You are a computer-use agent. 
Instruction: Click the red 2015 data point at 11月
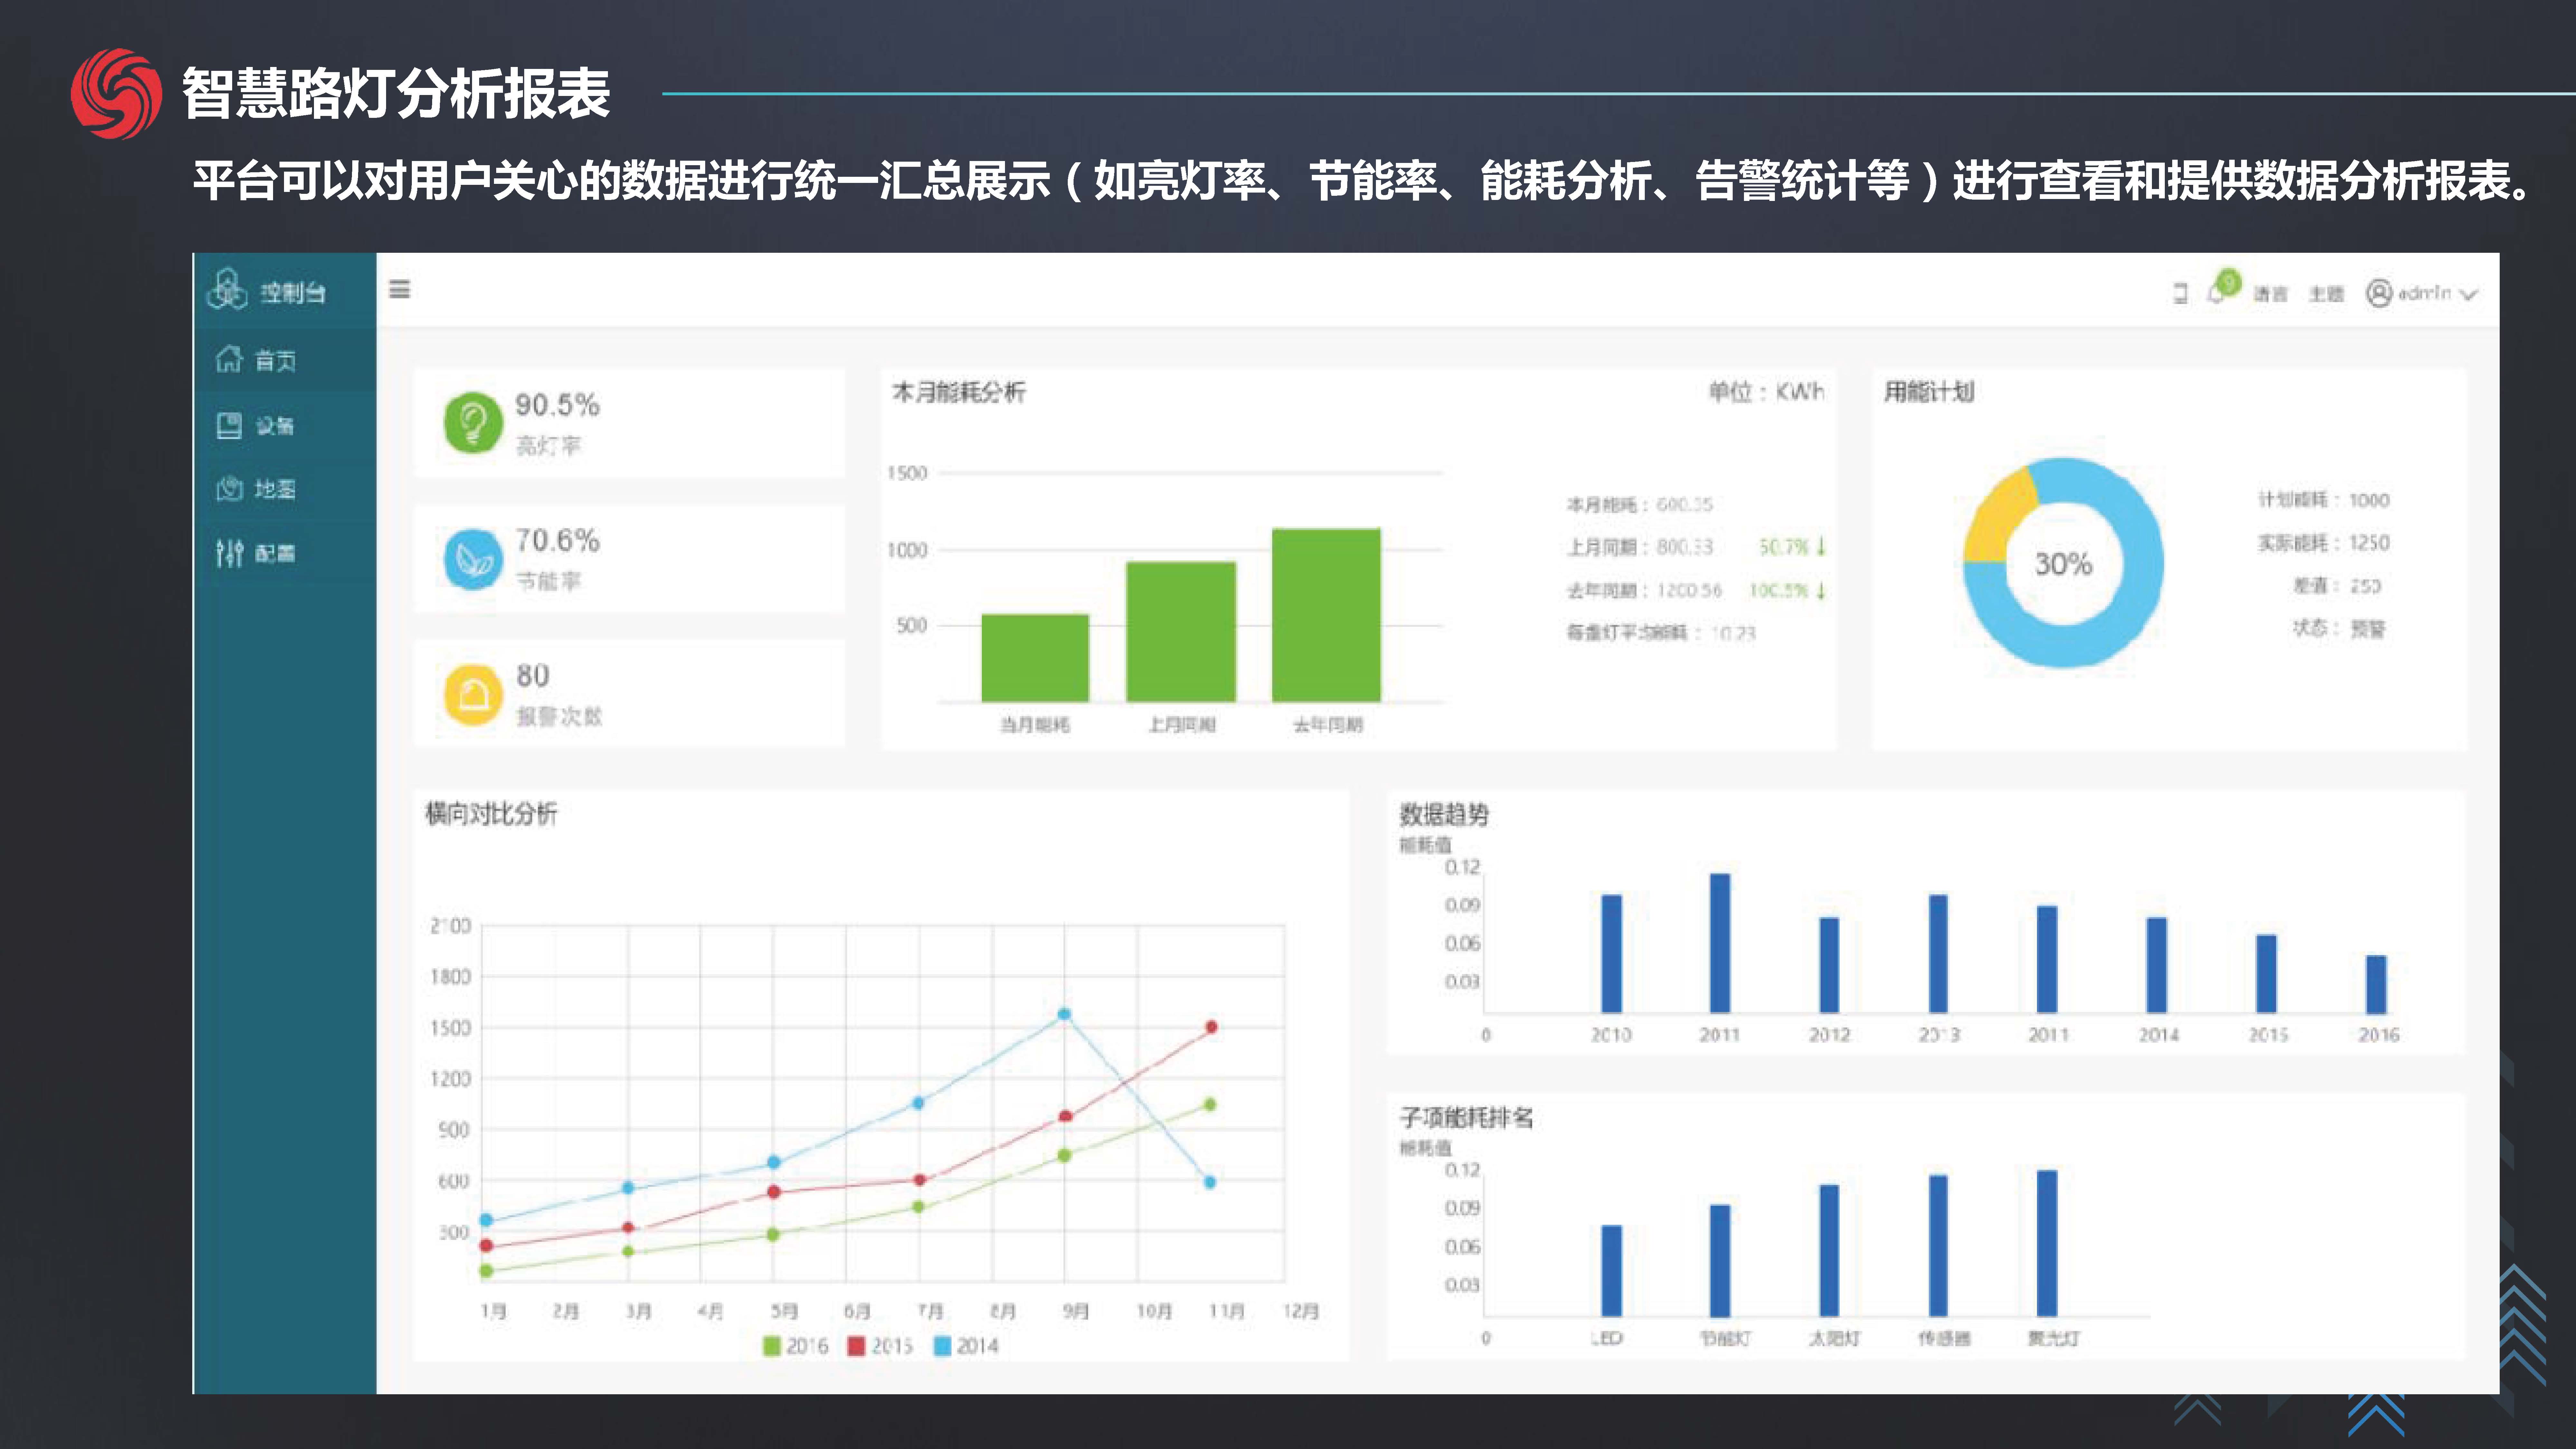click(1211, 1027)
